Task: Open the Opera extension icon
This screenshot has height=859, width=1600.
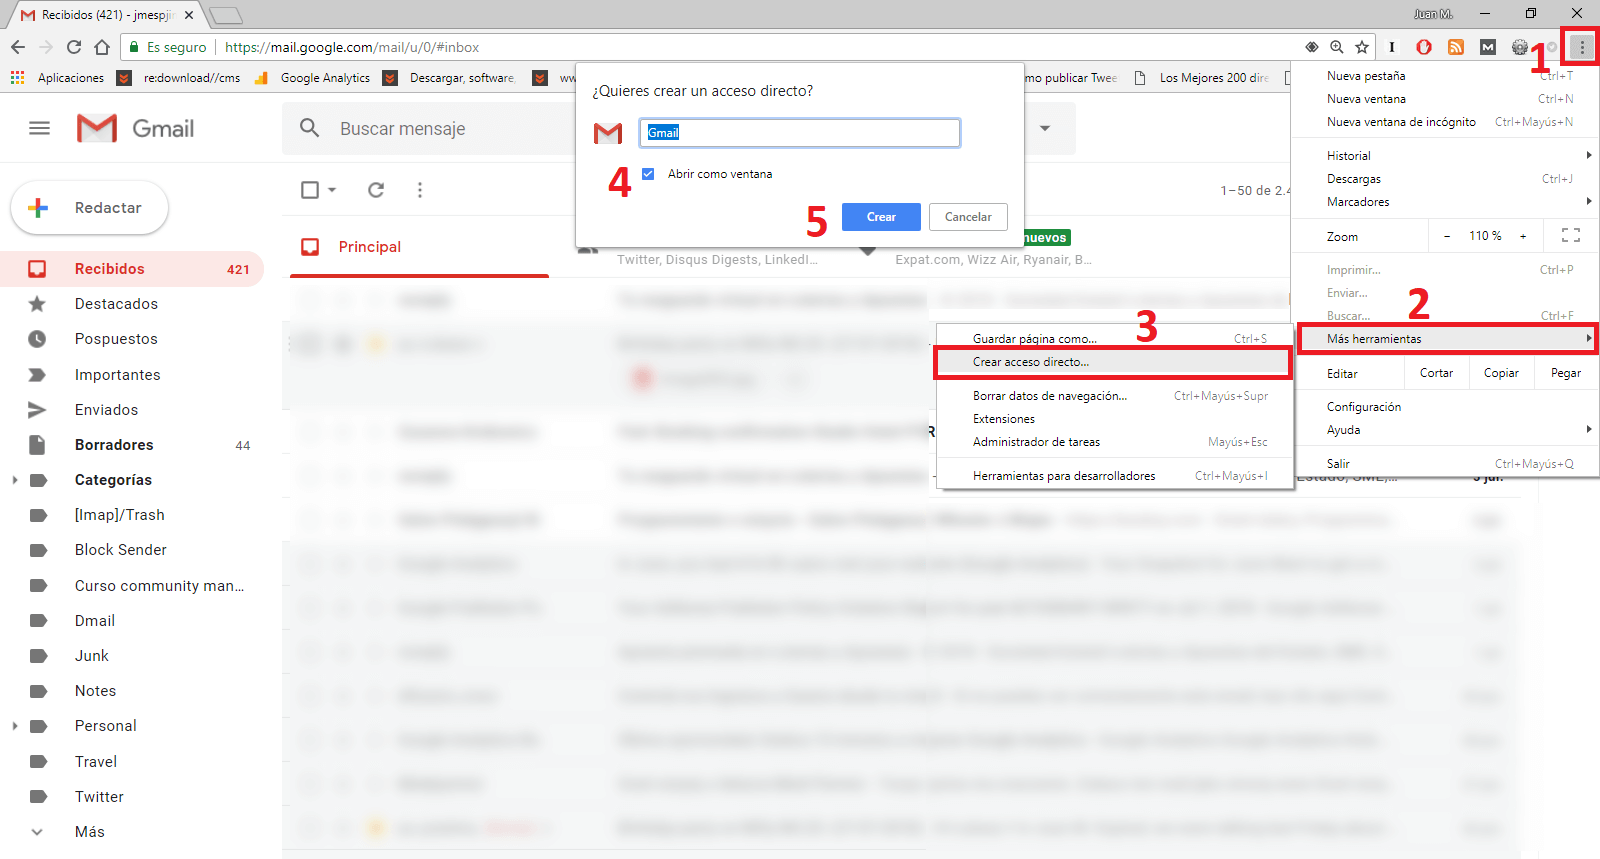Action: (1424, 47)
